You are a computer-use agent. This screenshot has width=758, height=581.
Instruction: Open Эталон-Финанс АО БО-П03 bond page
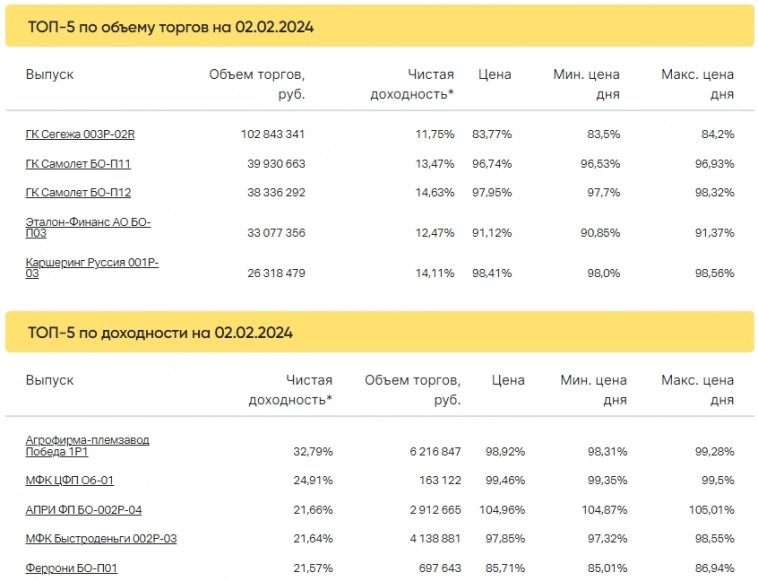tap(88, 227)
